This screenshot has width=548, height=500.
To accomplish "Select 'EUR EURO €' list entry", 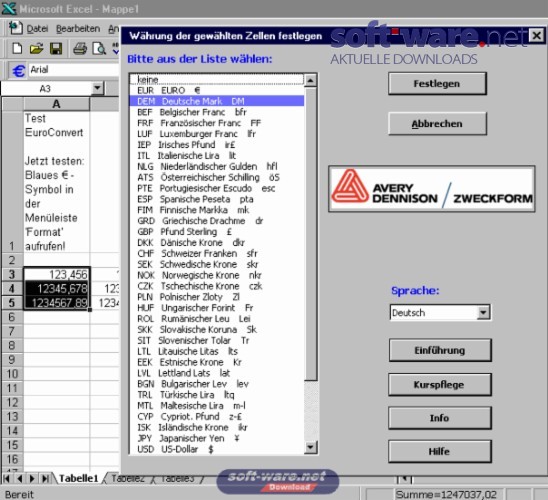I will (217, 90).
